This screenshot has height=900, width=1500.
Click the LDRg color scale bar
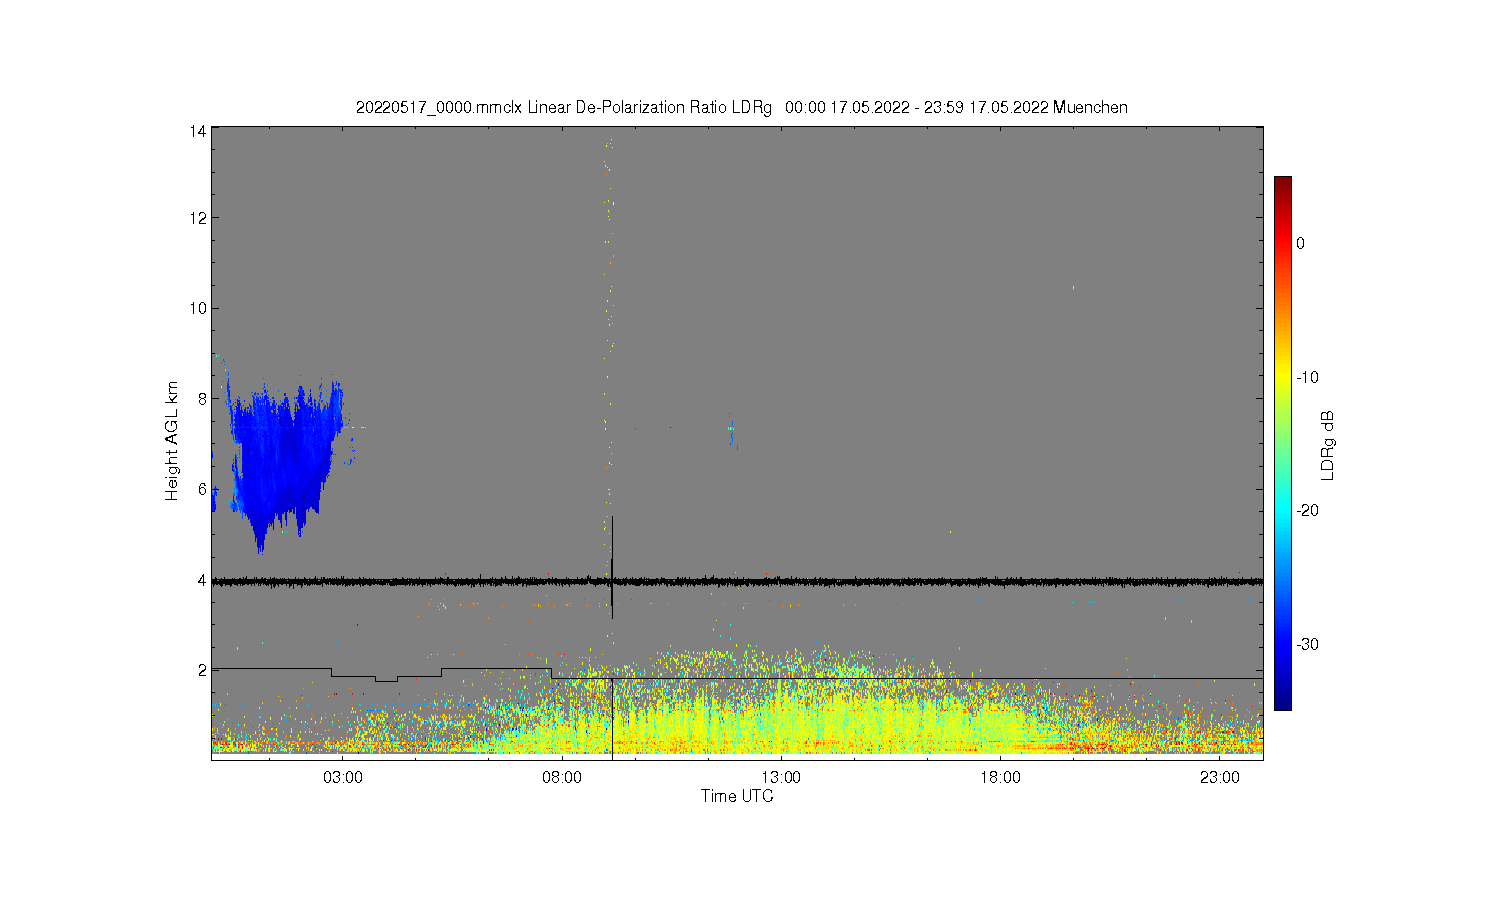[1282, 443]
